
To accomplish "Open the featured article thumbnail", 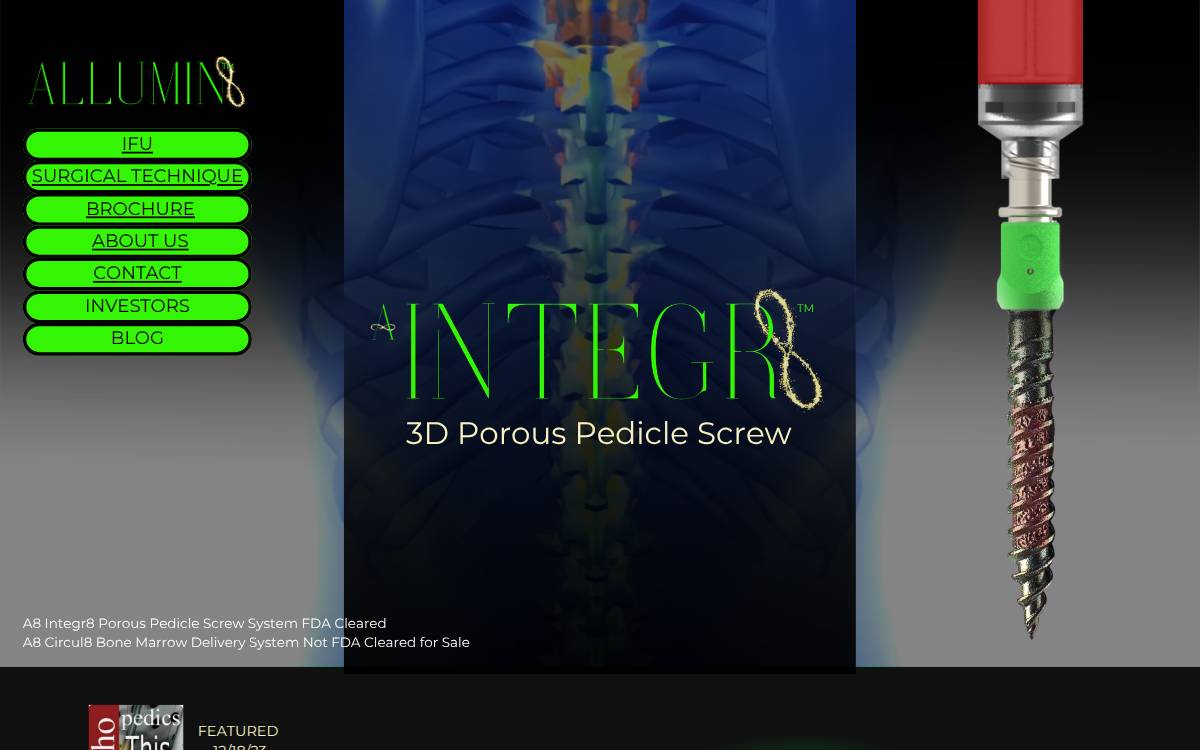I will tap(136, 728).
